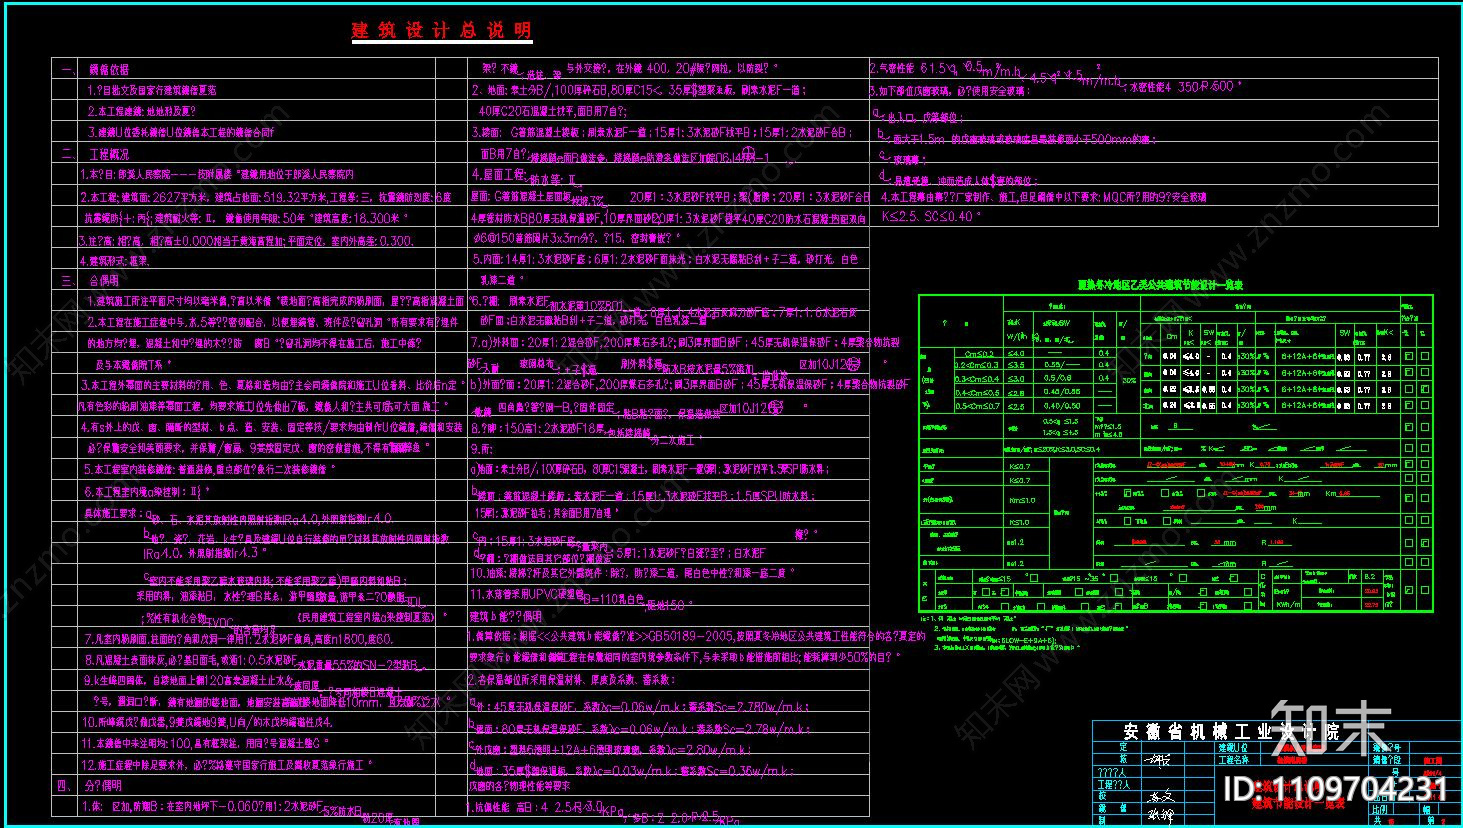1463x828 pixels.
Task: Click the red title '建筑设计总说明'
Action: click(441, 31)
